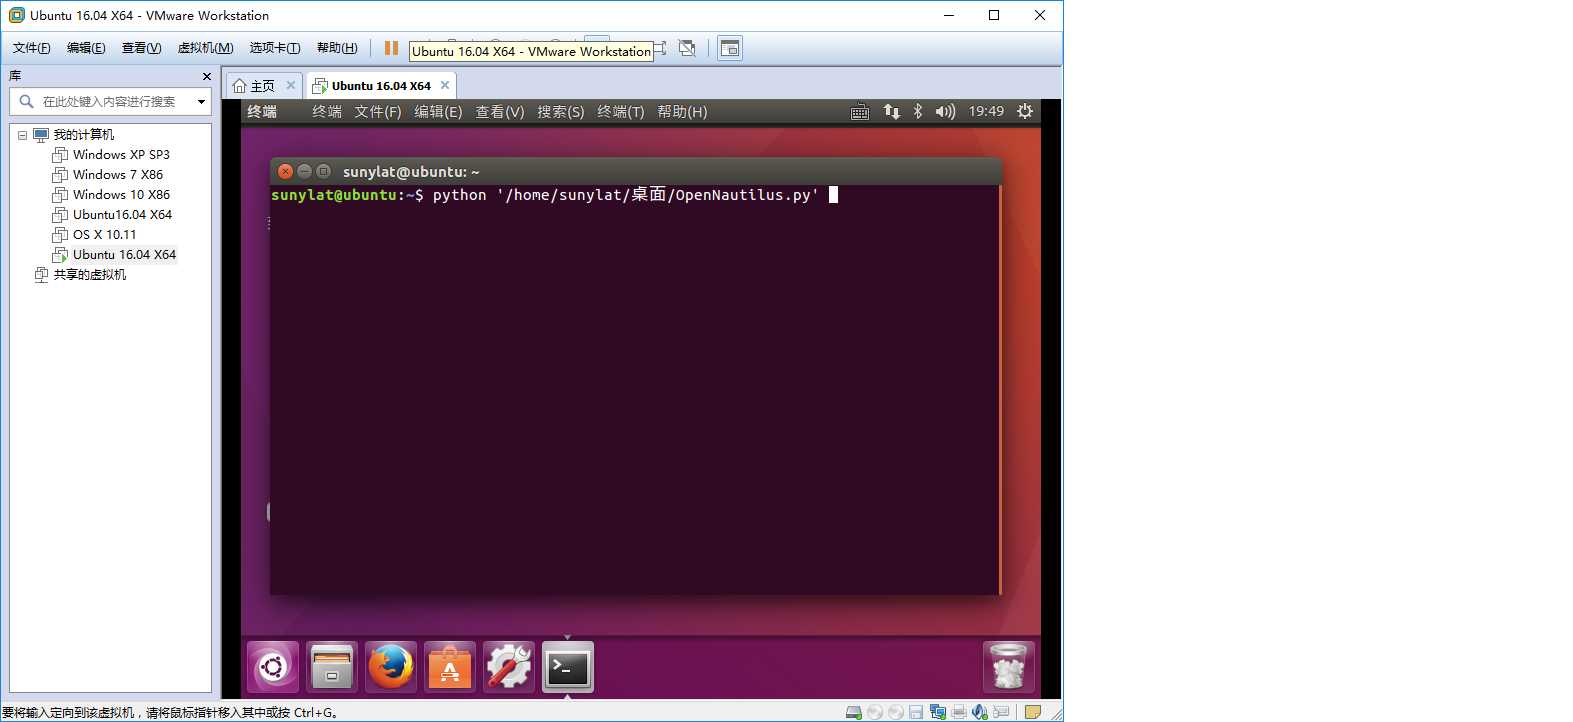This screenshot has height=722, width=1573.
Task: Open the session gear menu icon
Action: [x=1025, y=112]
